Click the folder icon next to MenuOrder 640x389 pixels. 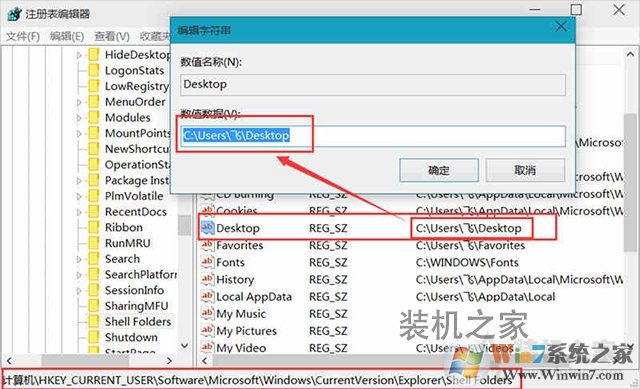point(94,102)
